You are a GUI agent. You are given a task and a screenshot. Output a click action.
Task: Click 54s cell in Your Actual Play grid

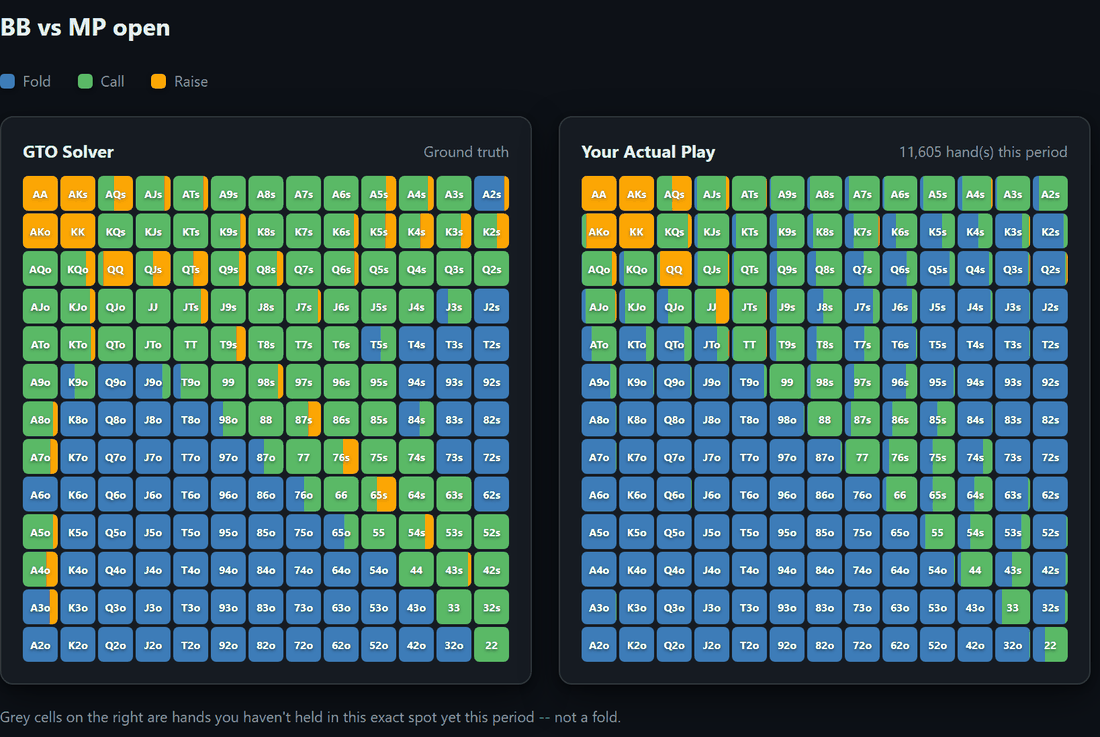click(975, 532)
